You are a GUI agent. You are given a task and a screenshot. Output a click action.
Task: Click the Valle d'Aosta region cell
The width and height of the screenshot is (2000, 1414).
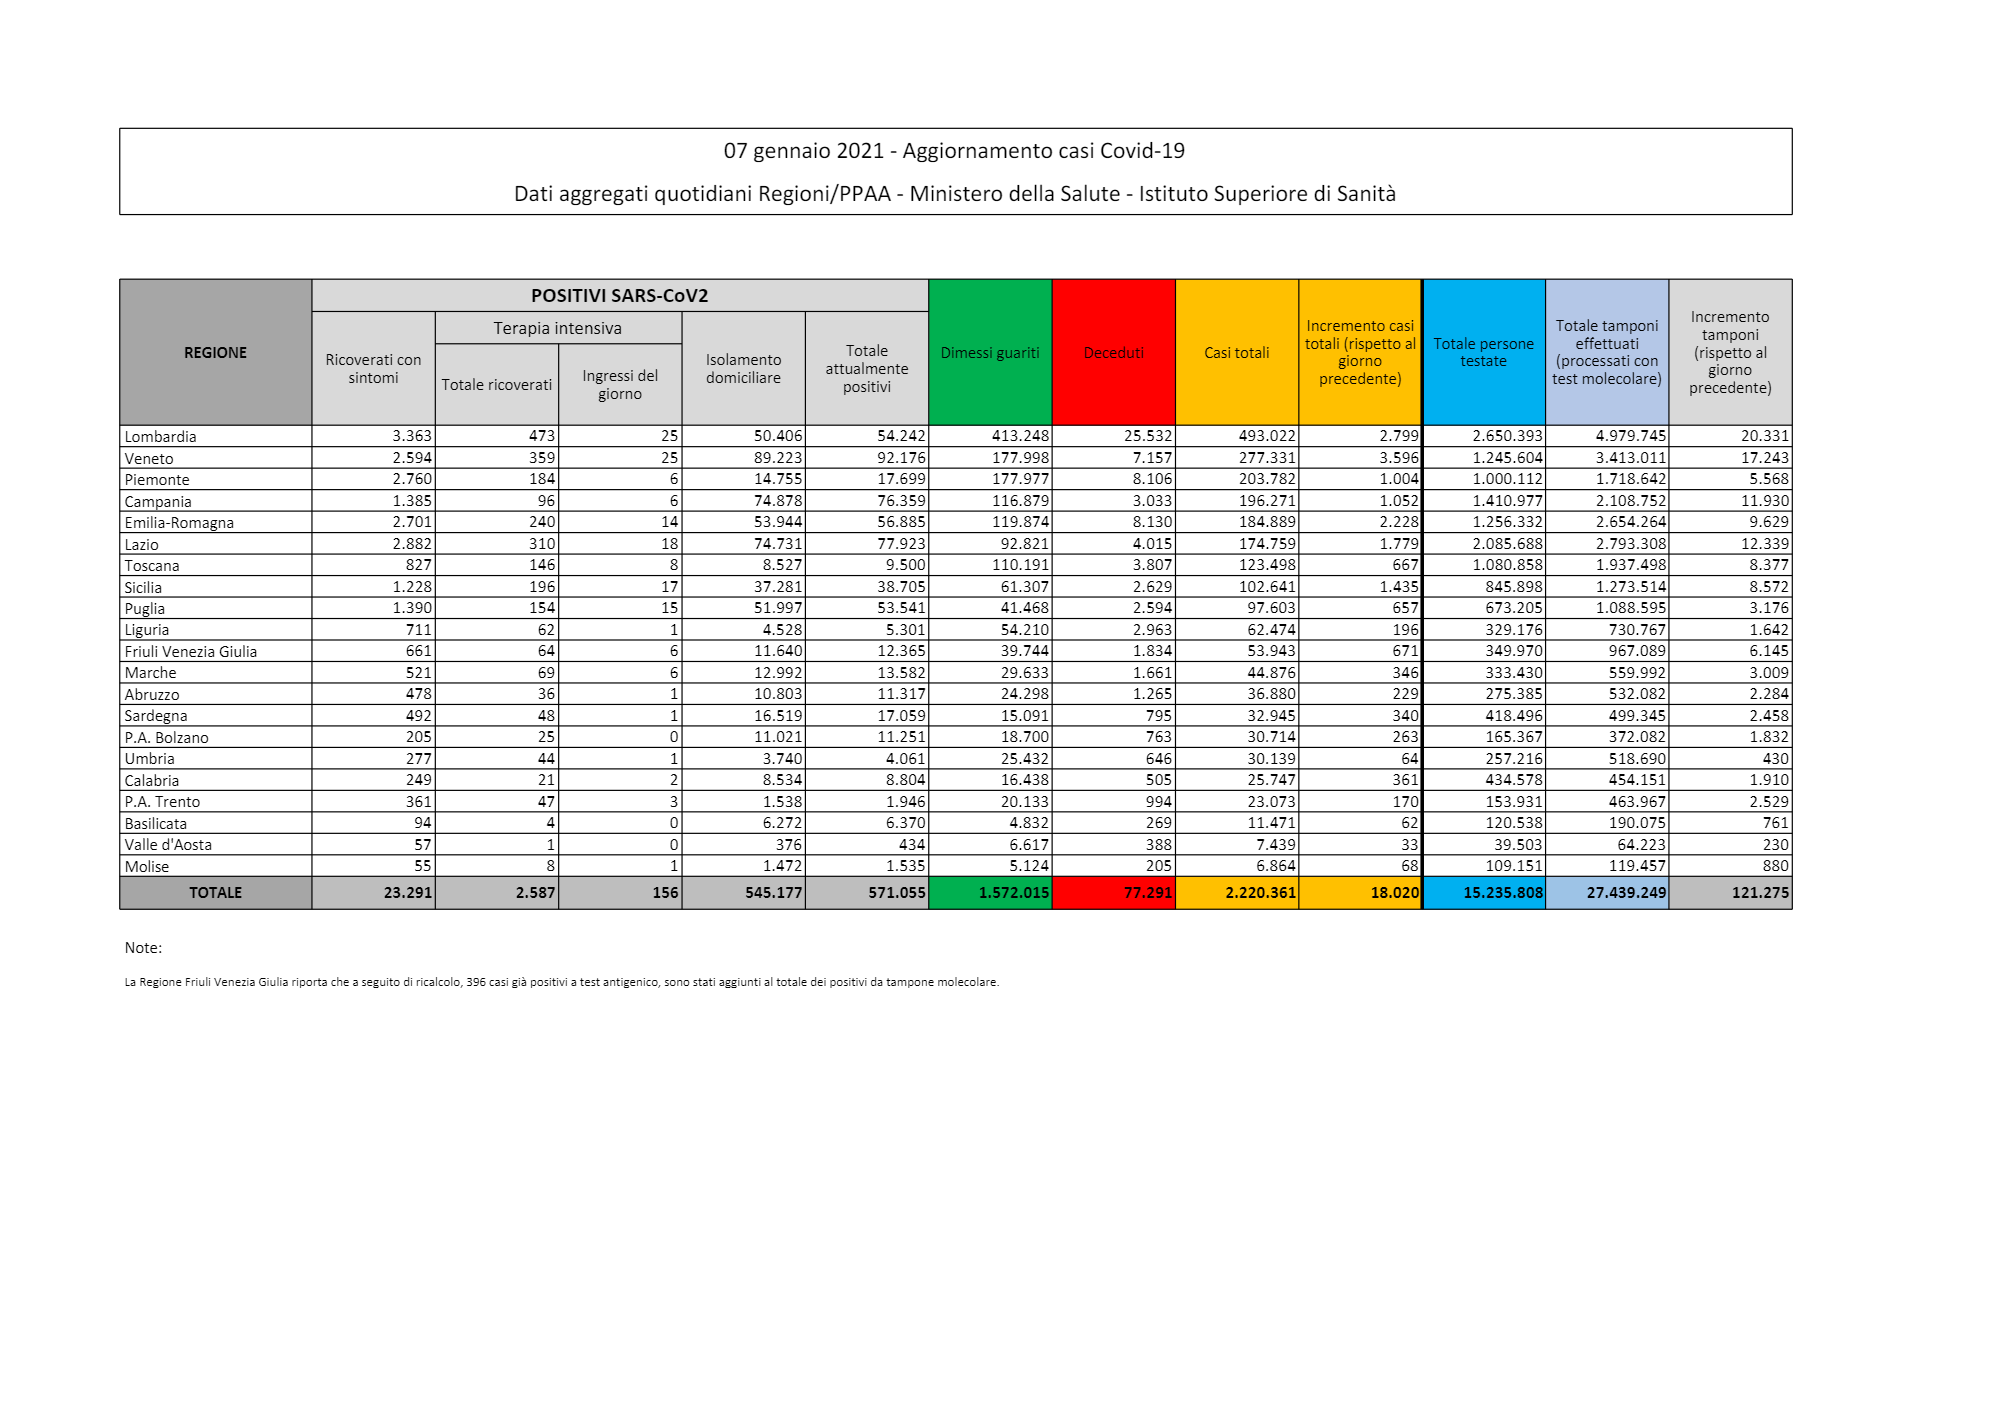168,845
